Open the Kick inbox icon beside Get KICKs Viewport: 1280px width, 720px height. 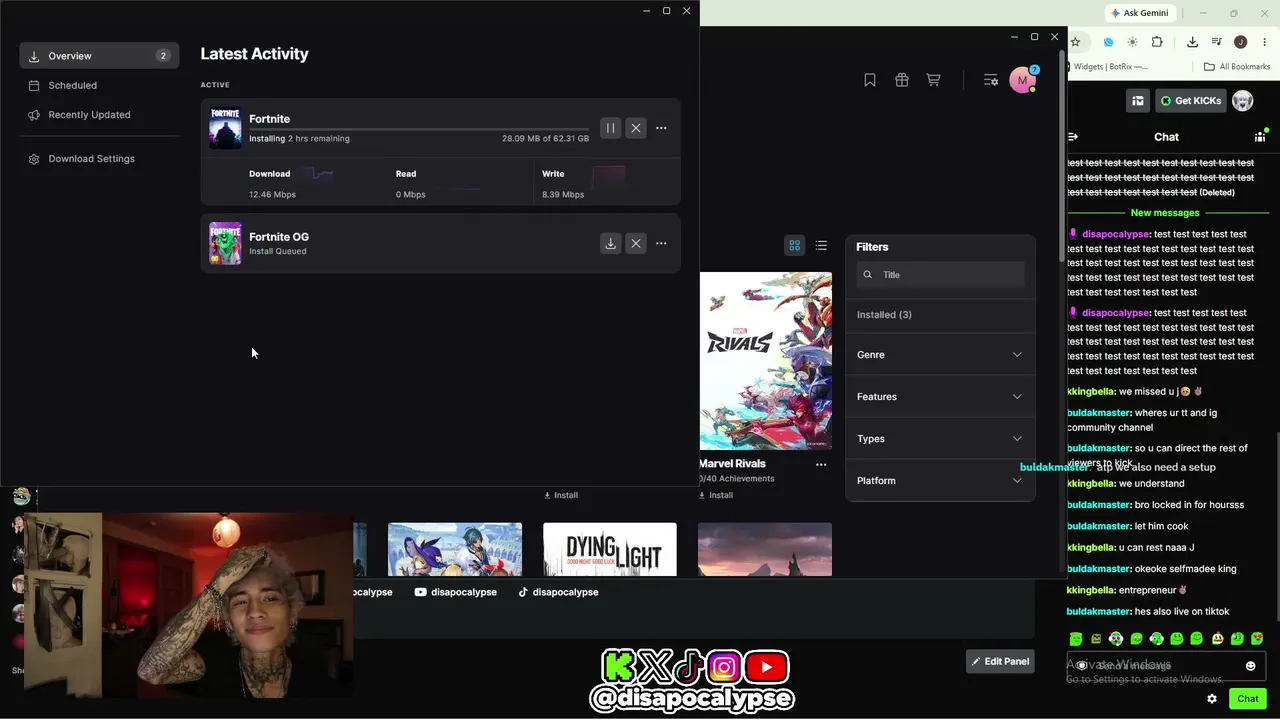[1138, 101]
